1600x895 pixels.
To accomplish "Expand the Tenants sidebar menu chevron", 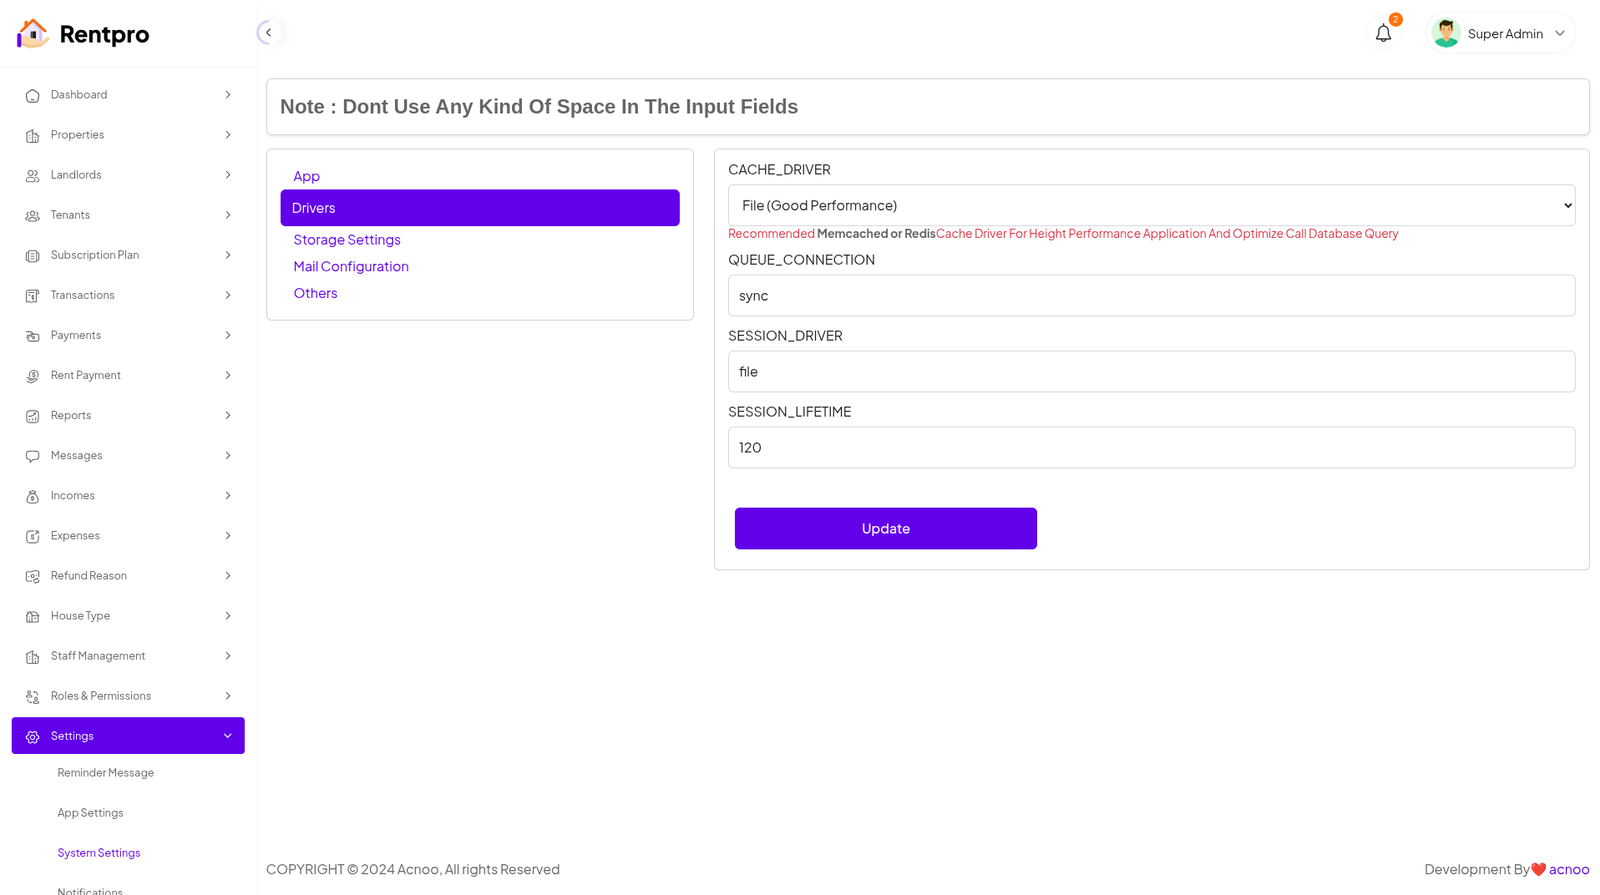I will coord(227,215).
